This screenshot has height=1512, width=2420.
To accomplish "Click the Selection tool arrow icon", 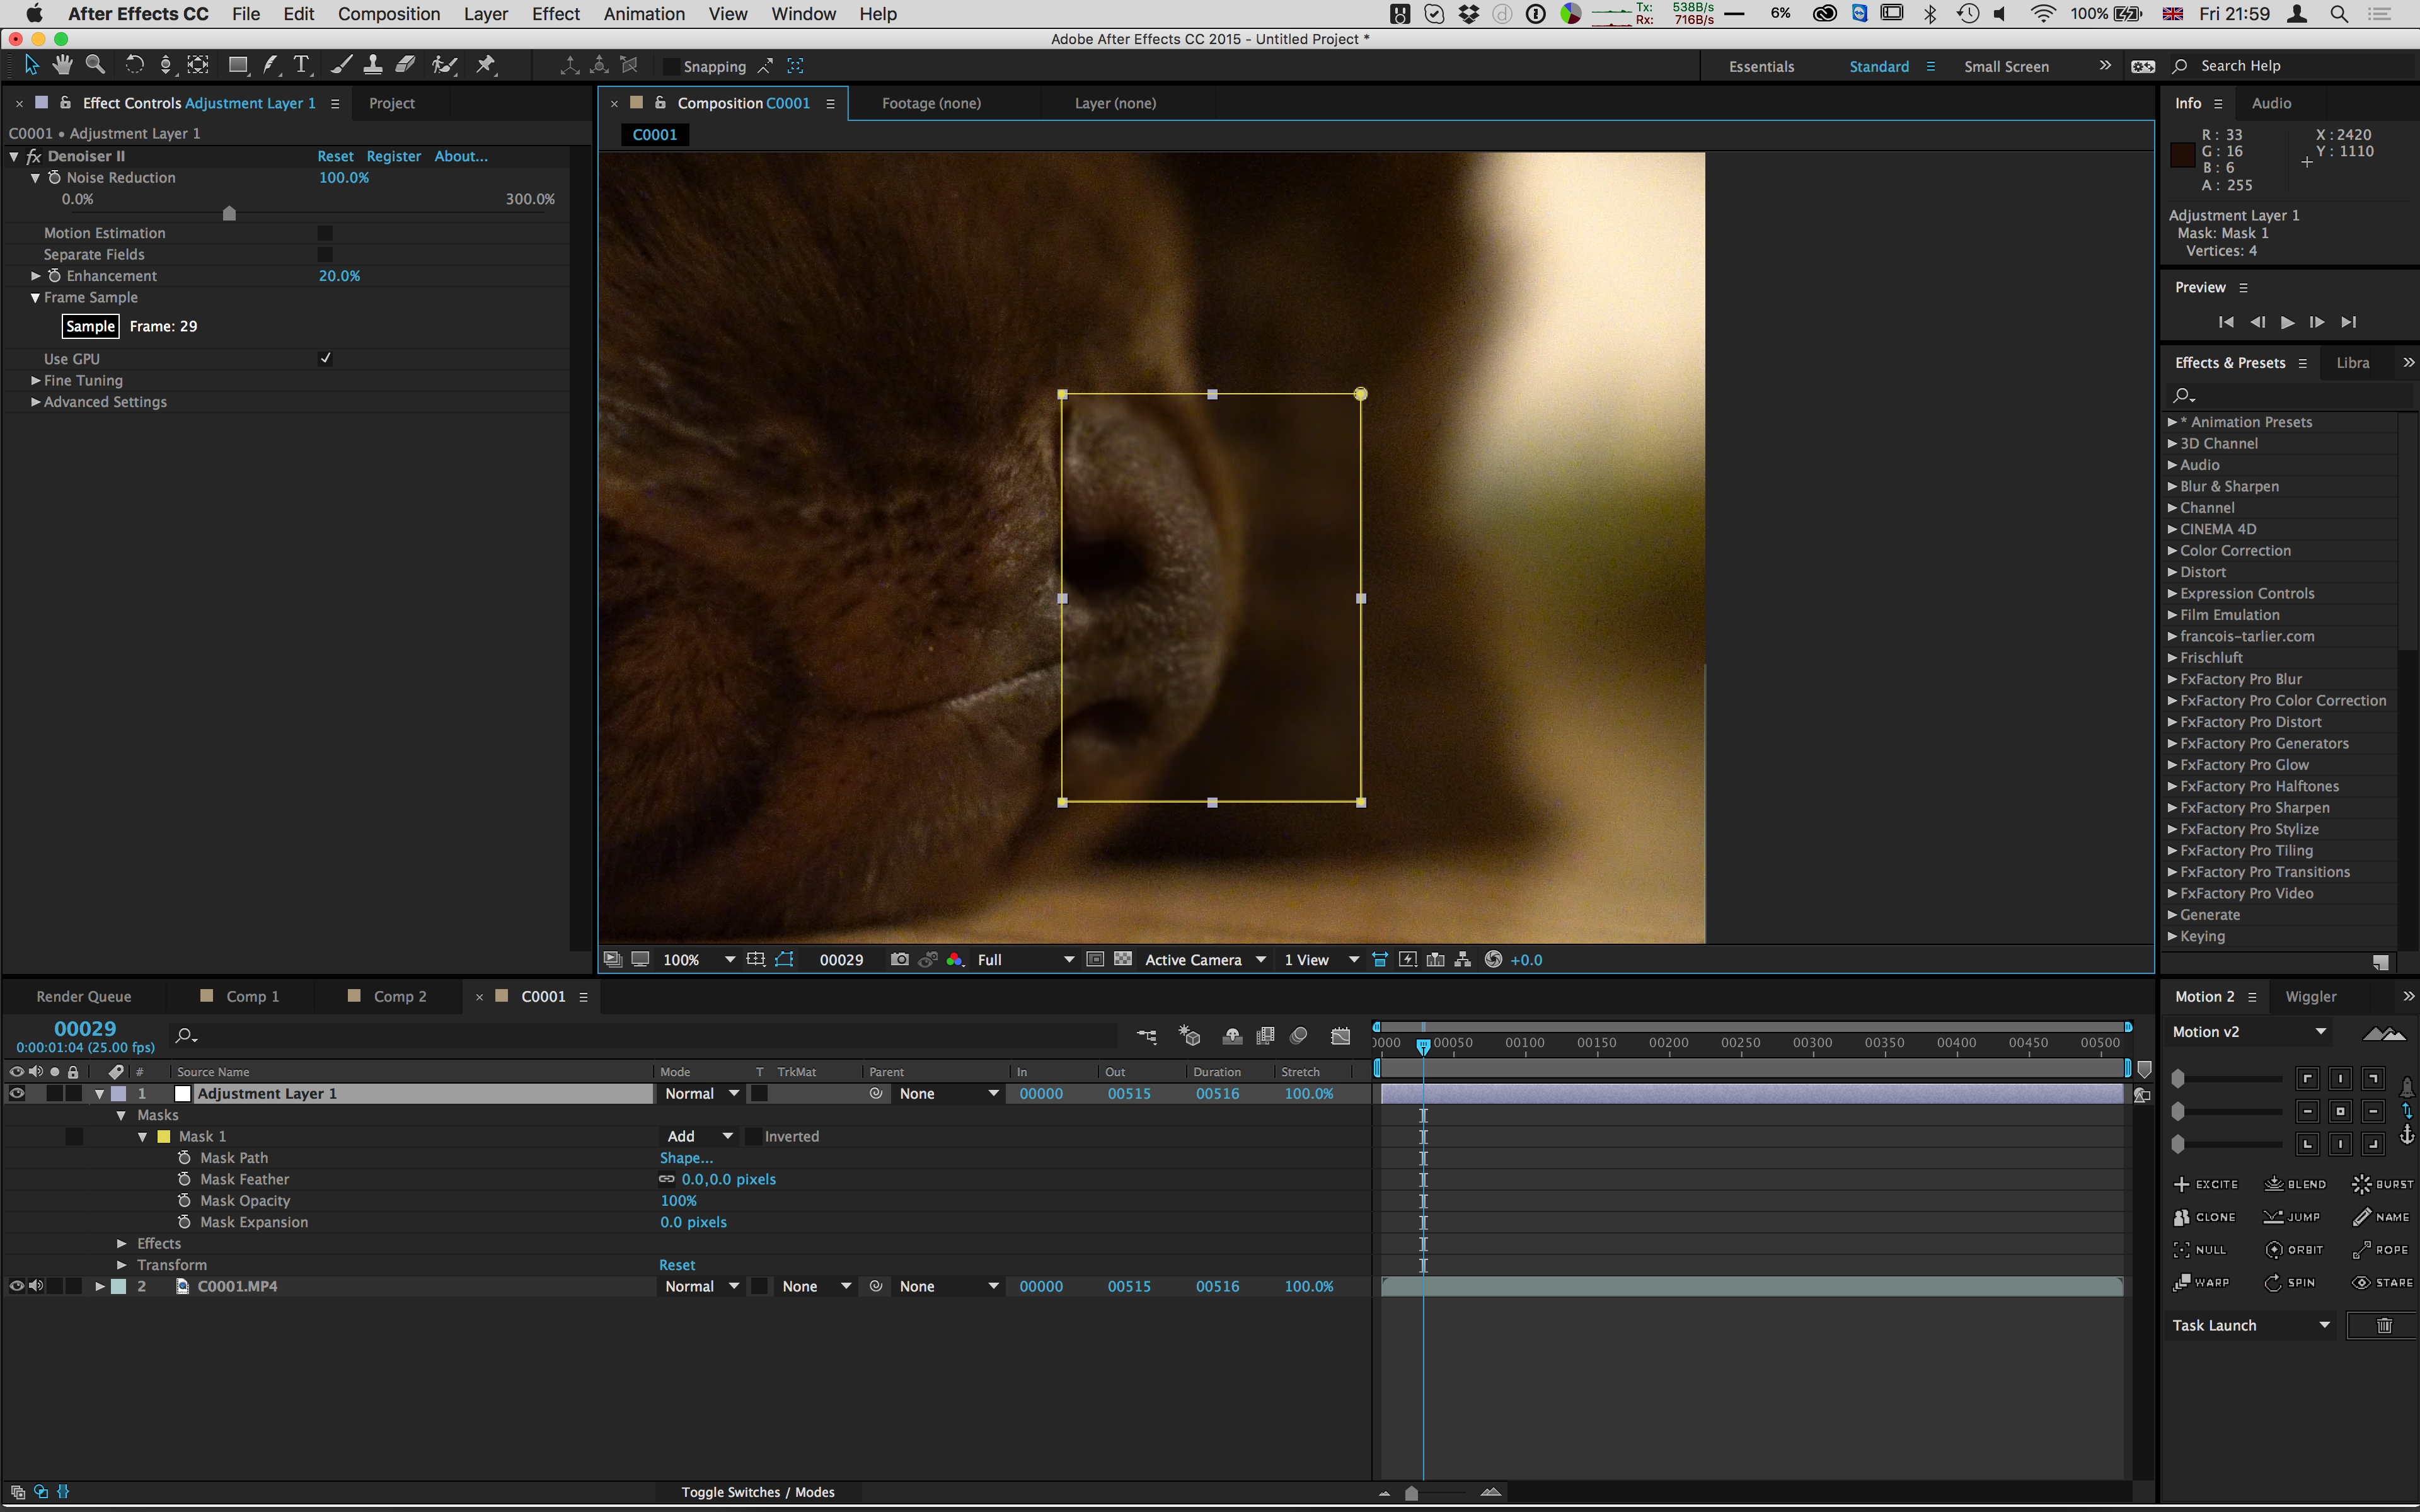I will click(x=30, y=66).
